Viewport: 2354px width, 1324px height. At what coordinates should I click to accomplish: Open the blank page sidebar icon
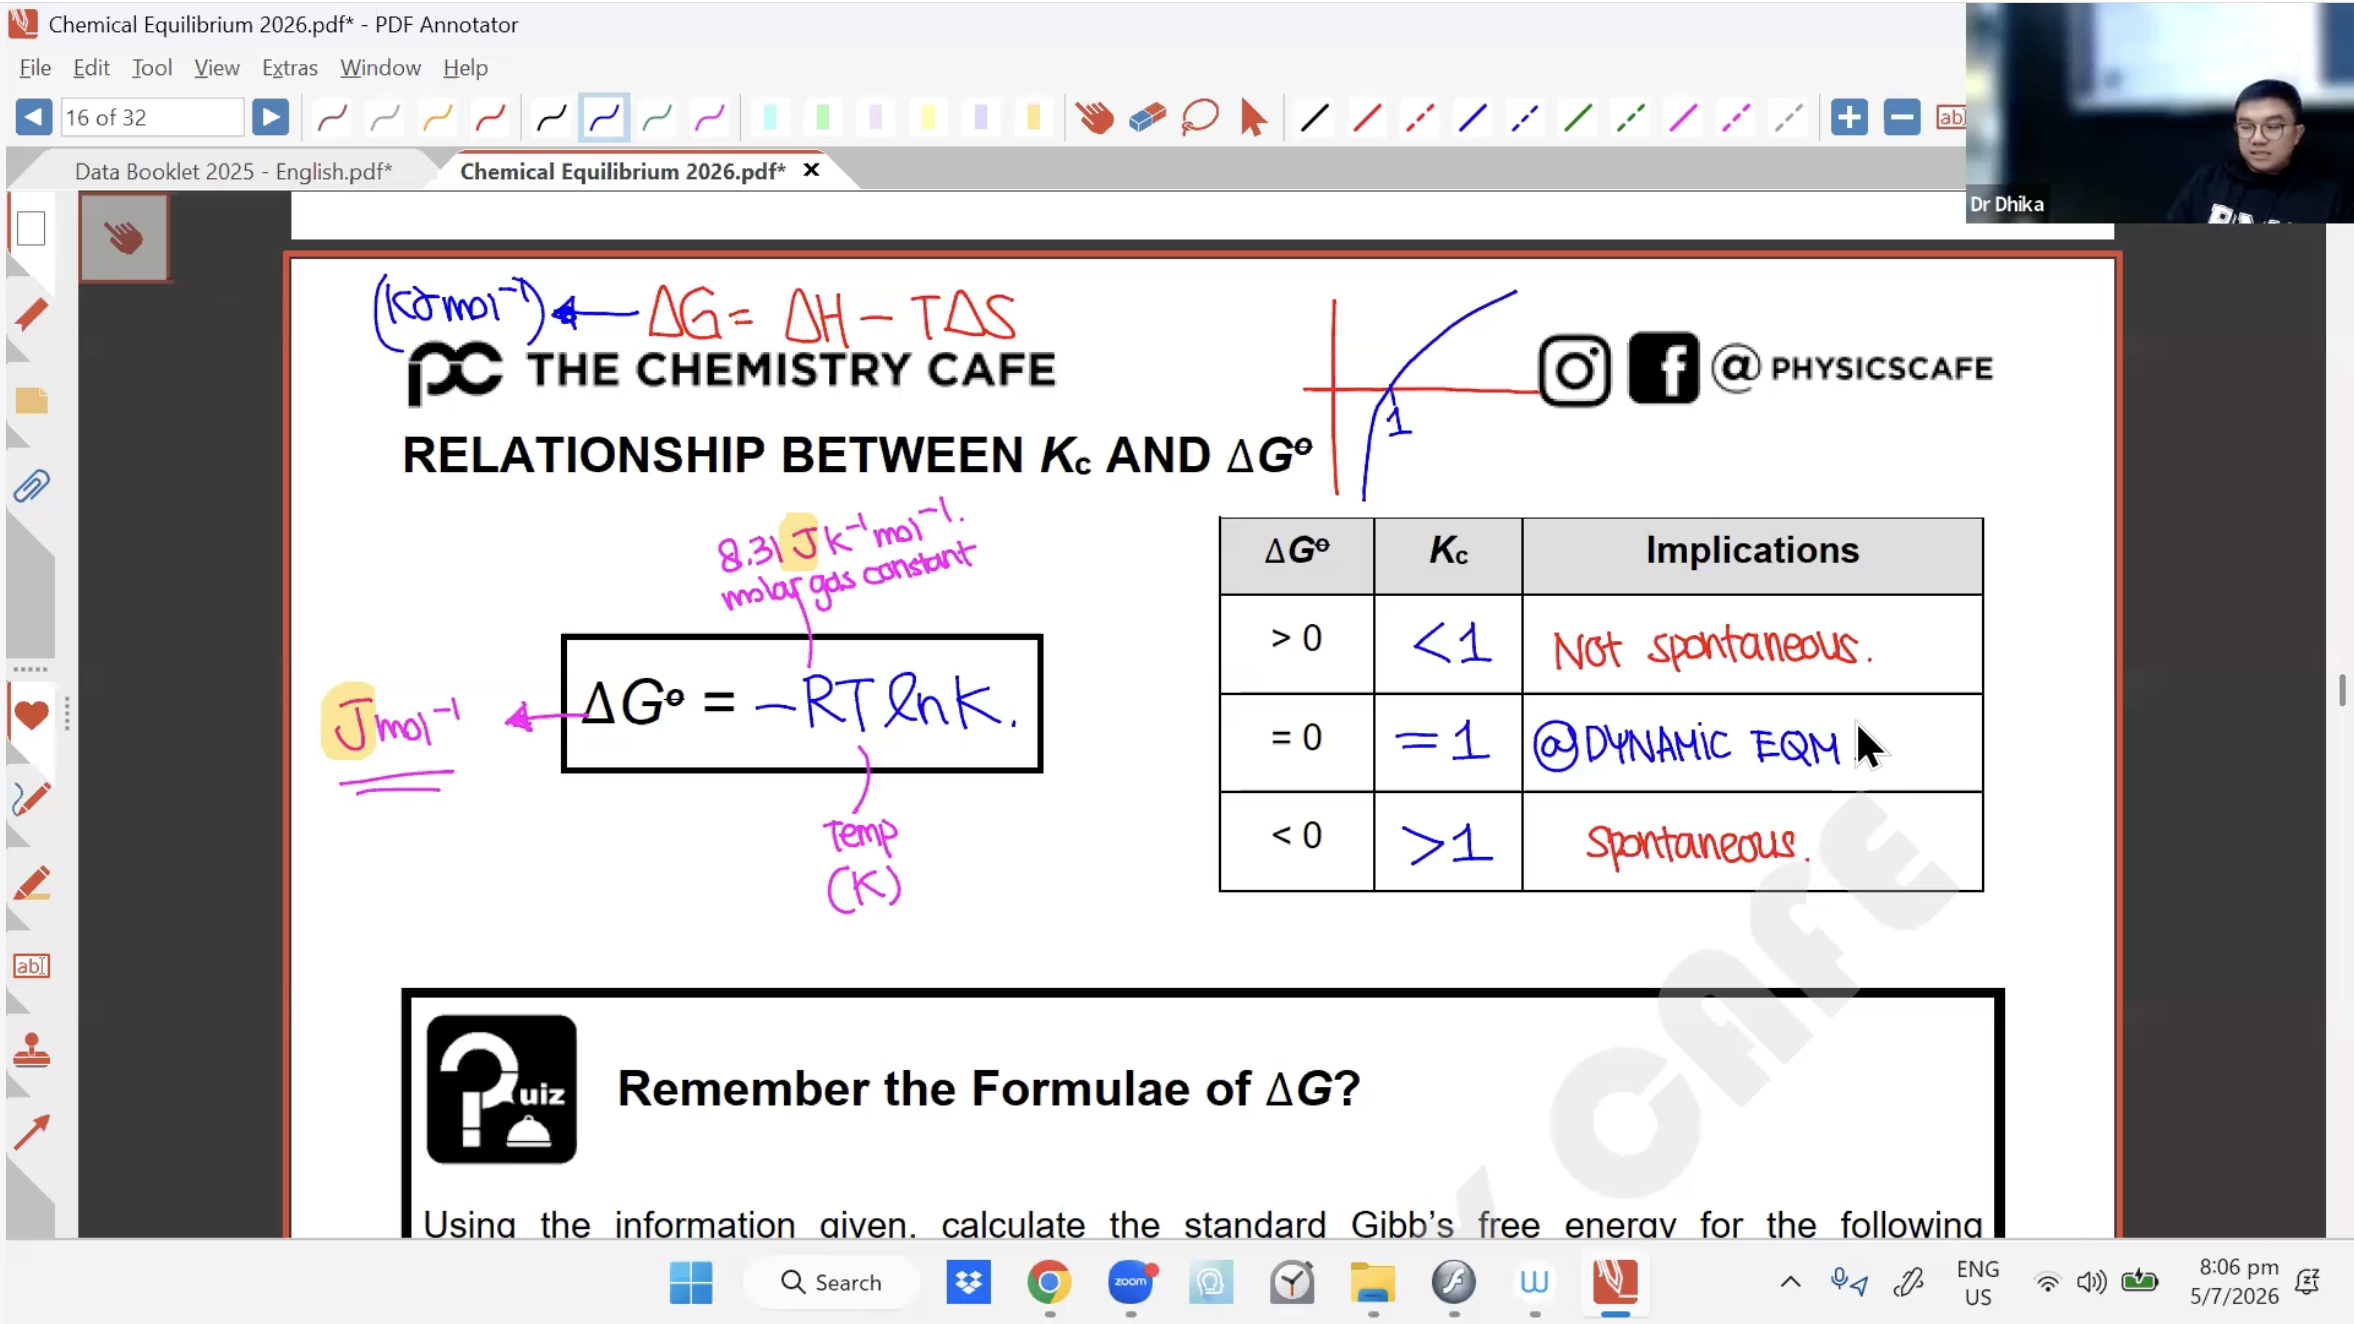(x=31, y=228)
